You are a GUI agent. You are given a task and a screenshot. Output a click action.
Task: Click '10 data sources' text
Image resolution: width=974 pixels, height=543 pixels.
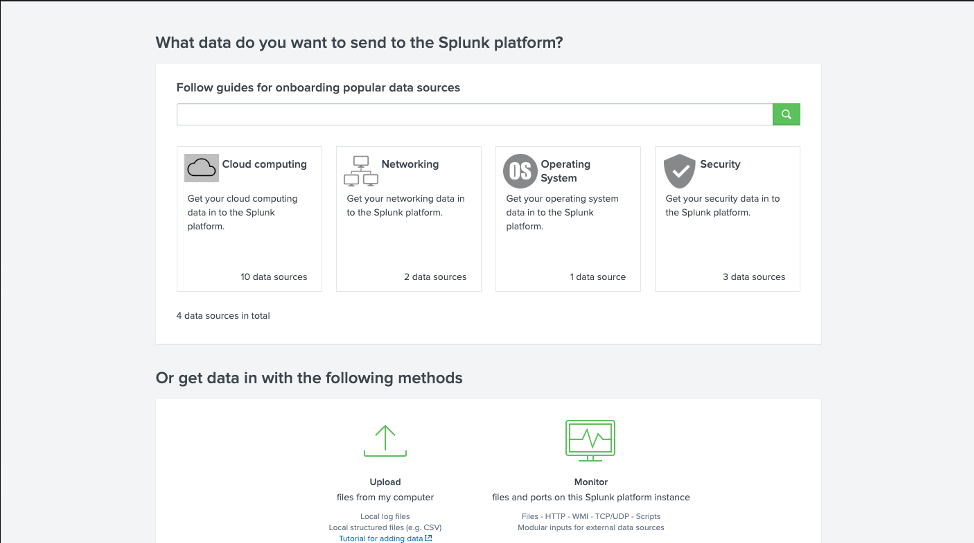274,277
